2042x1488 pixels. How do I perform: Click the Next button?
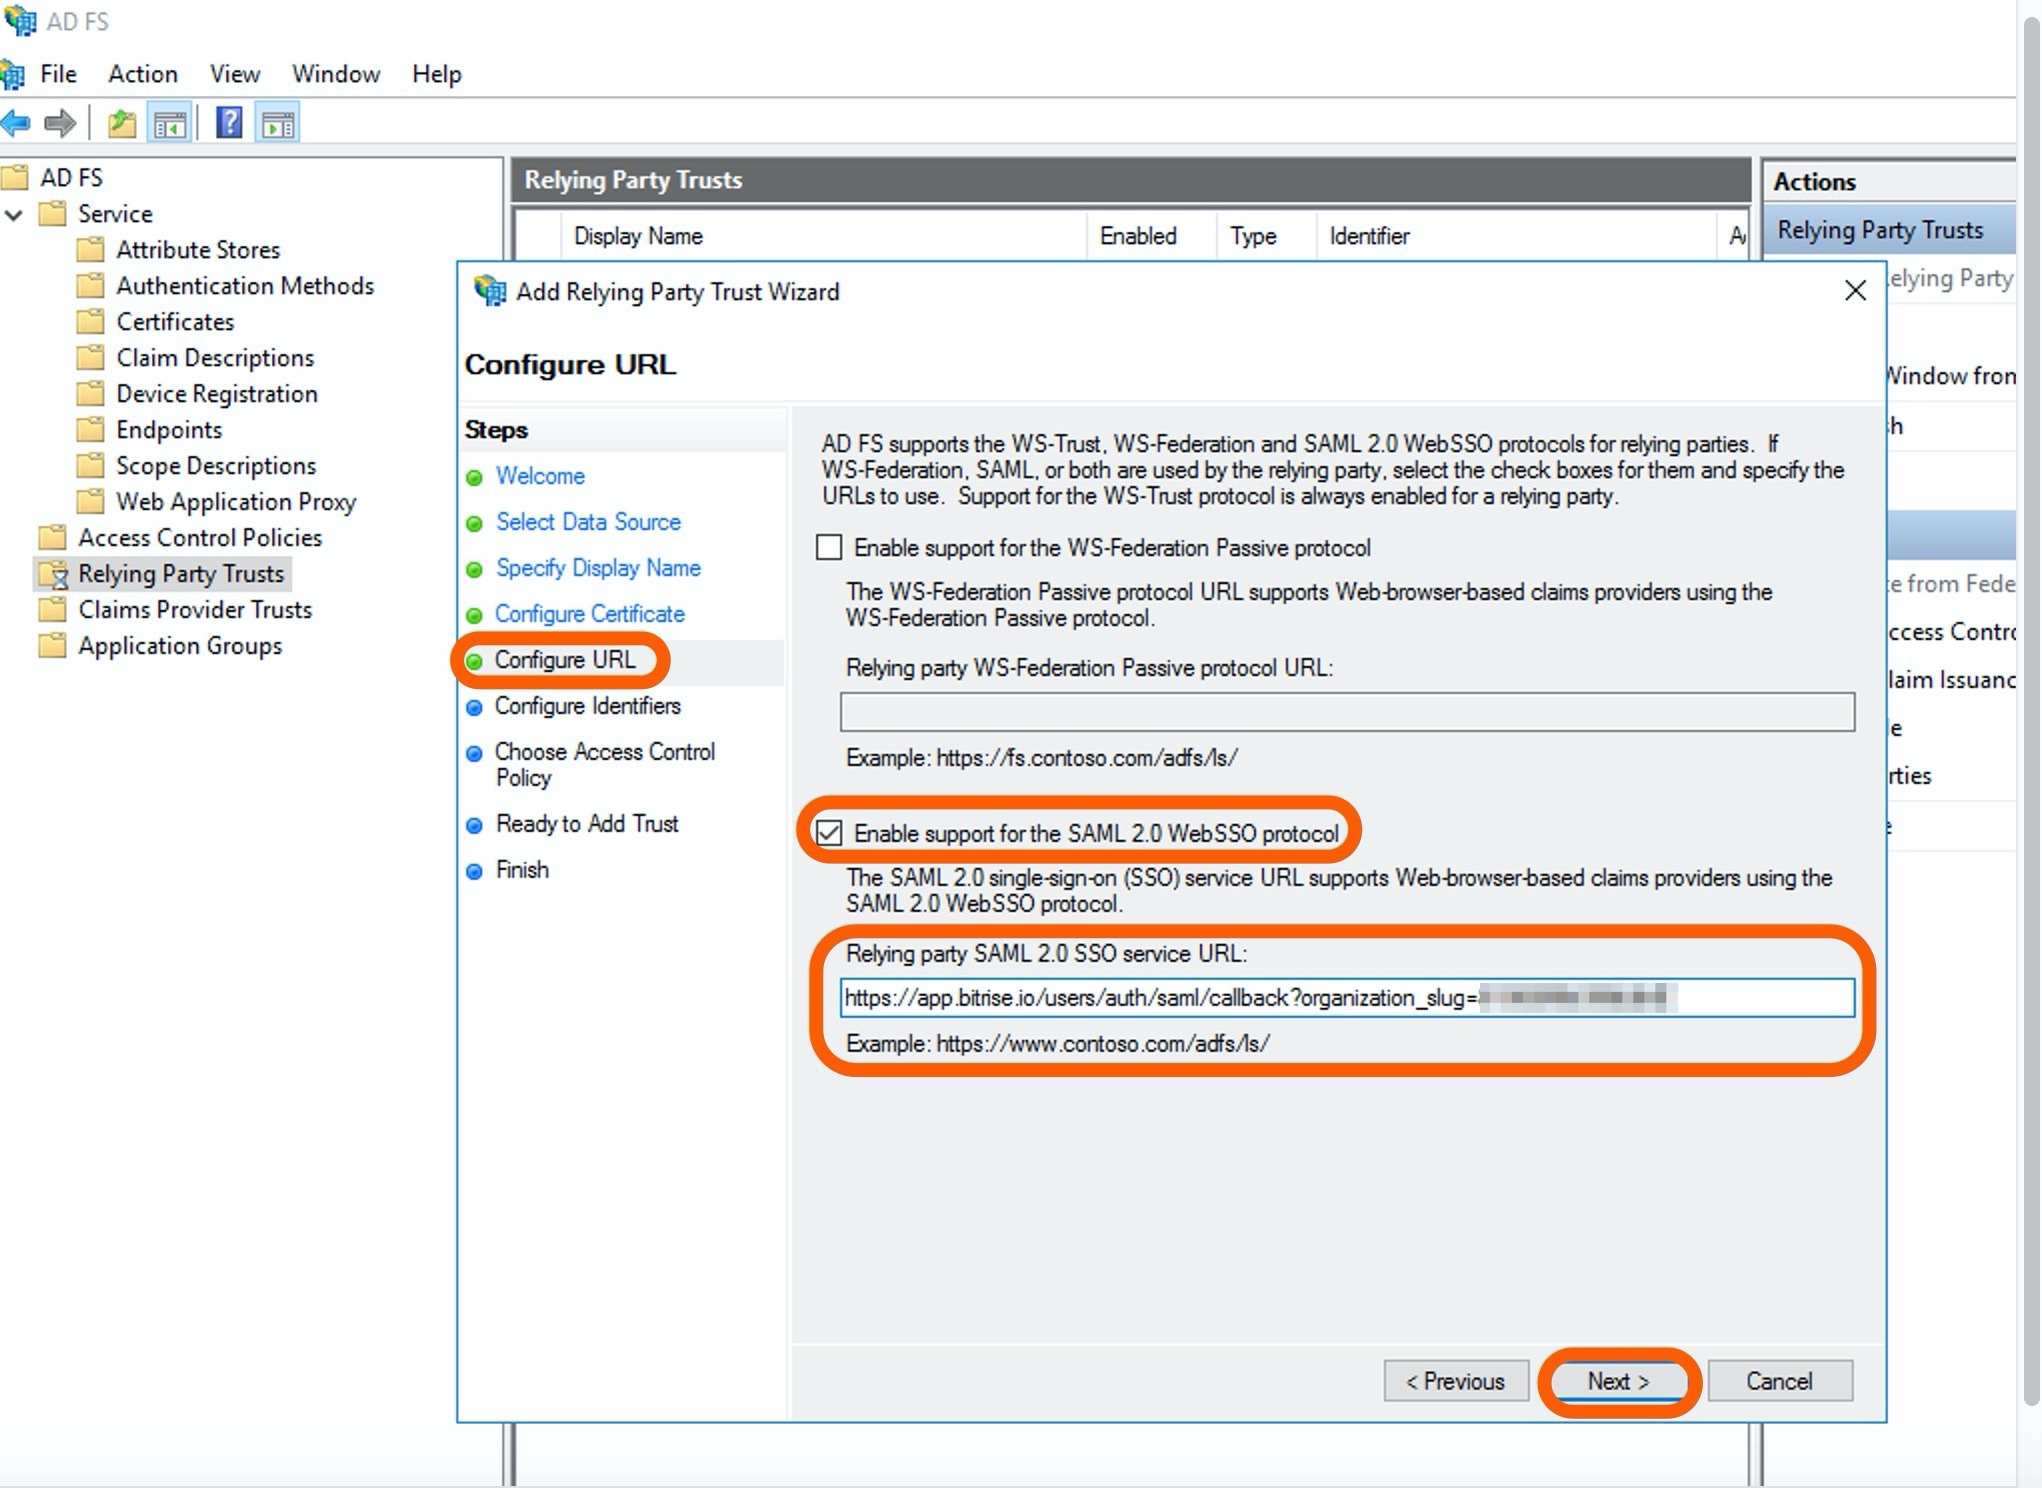tap(1617, 1381)
